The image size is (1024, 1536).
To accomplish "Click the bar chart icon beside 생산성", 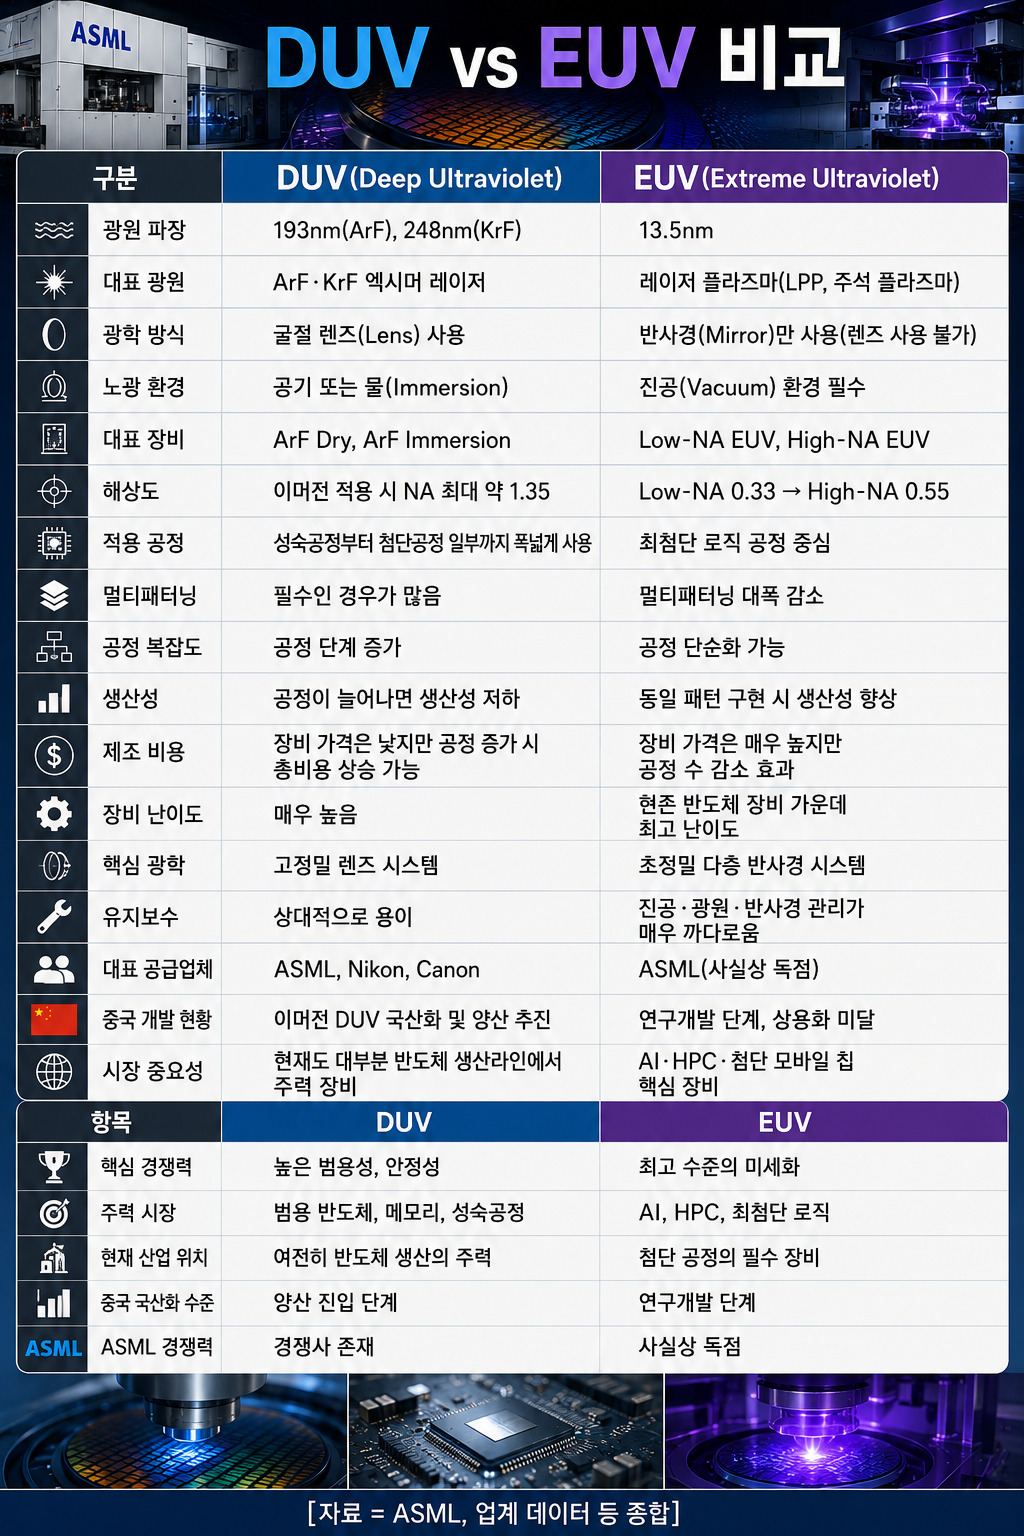I will coord(54,698).
